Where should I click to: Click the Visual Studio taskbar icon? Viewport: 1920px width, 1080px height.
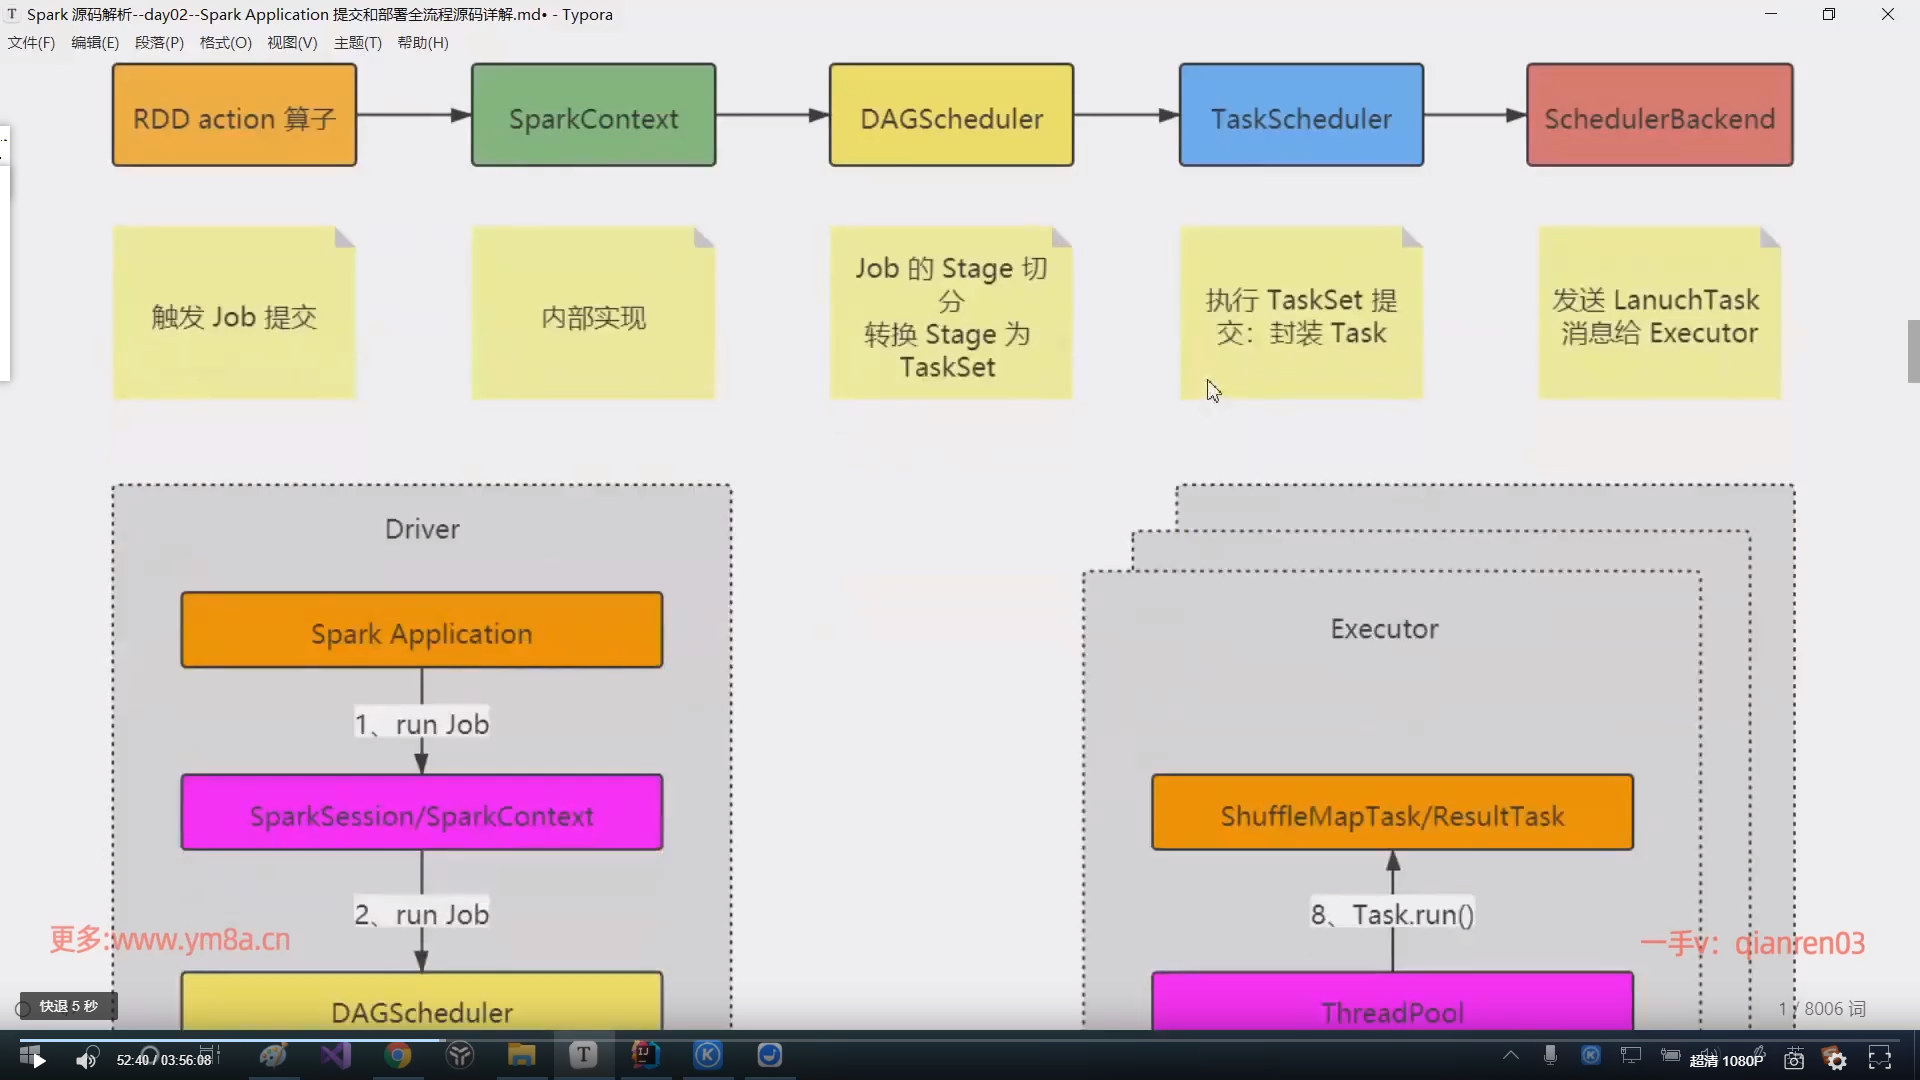(336, 1056)
